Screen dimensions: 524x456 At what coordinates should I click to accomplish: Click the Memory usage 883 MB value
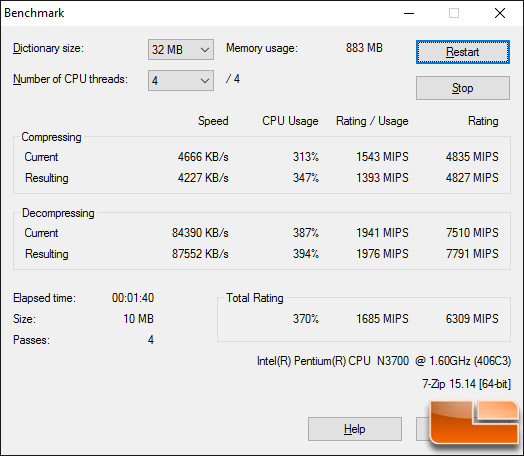pyautogui.click(x=364, y=48)
